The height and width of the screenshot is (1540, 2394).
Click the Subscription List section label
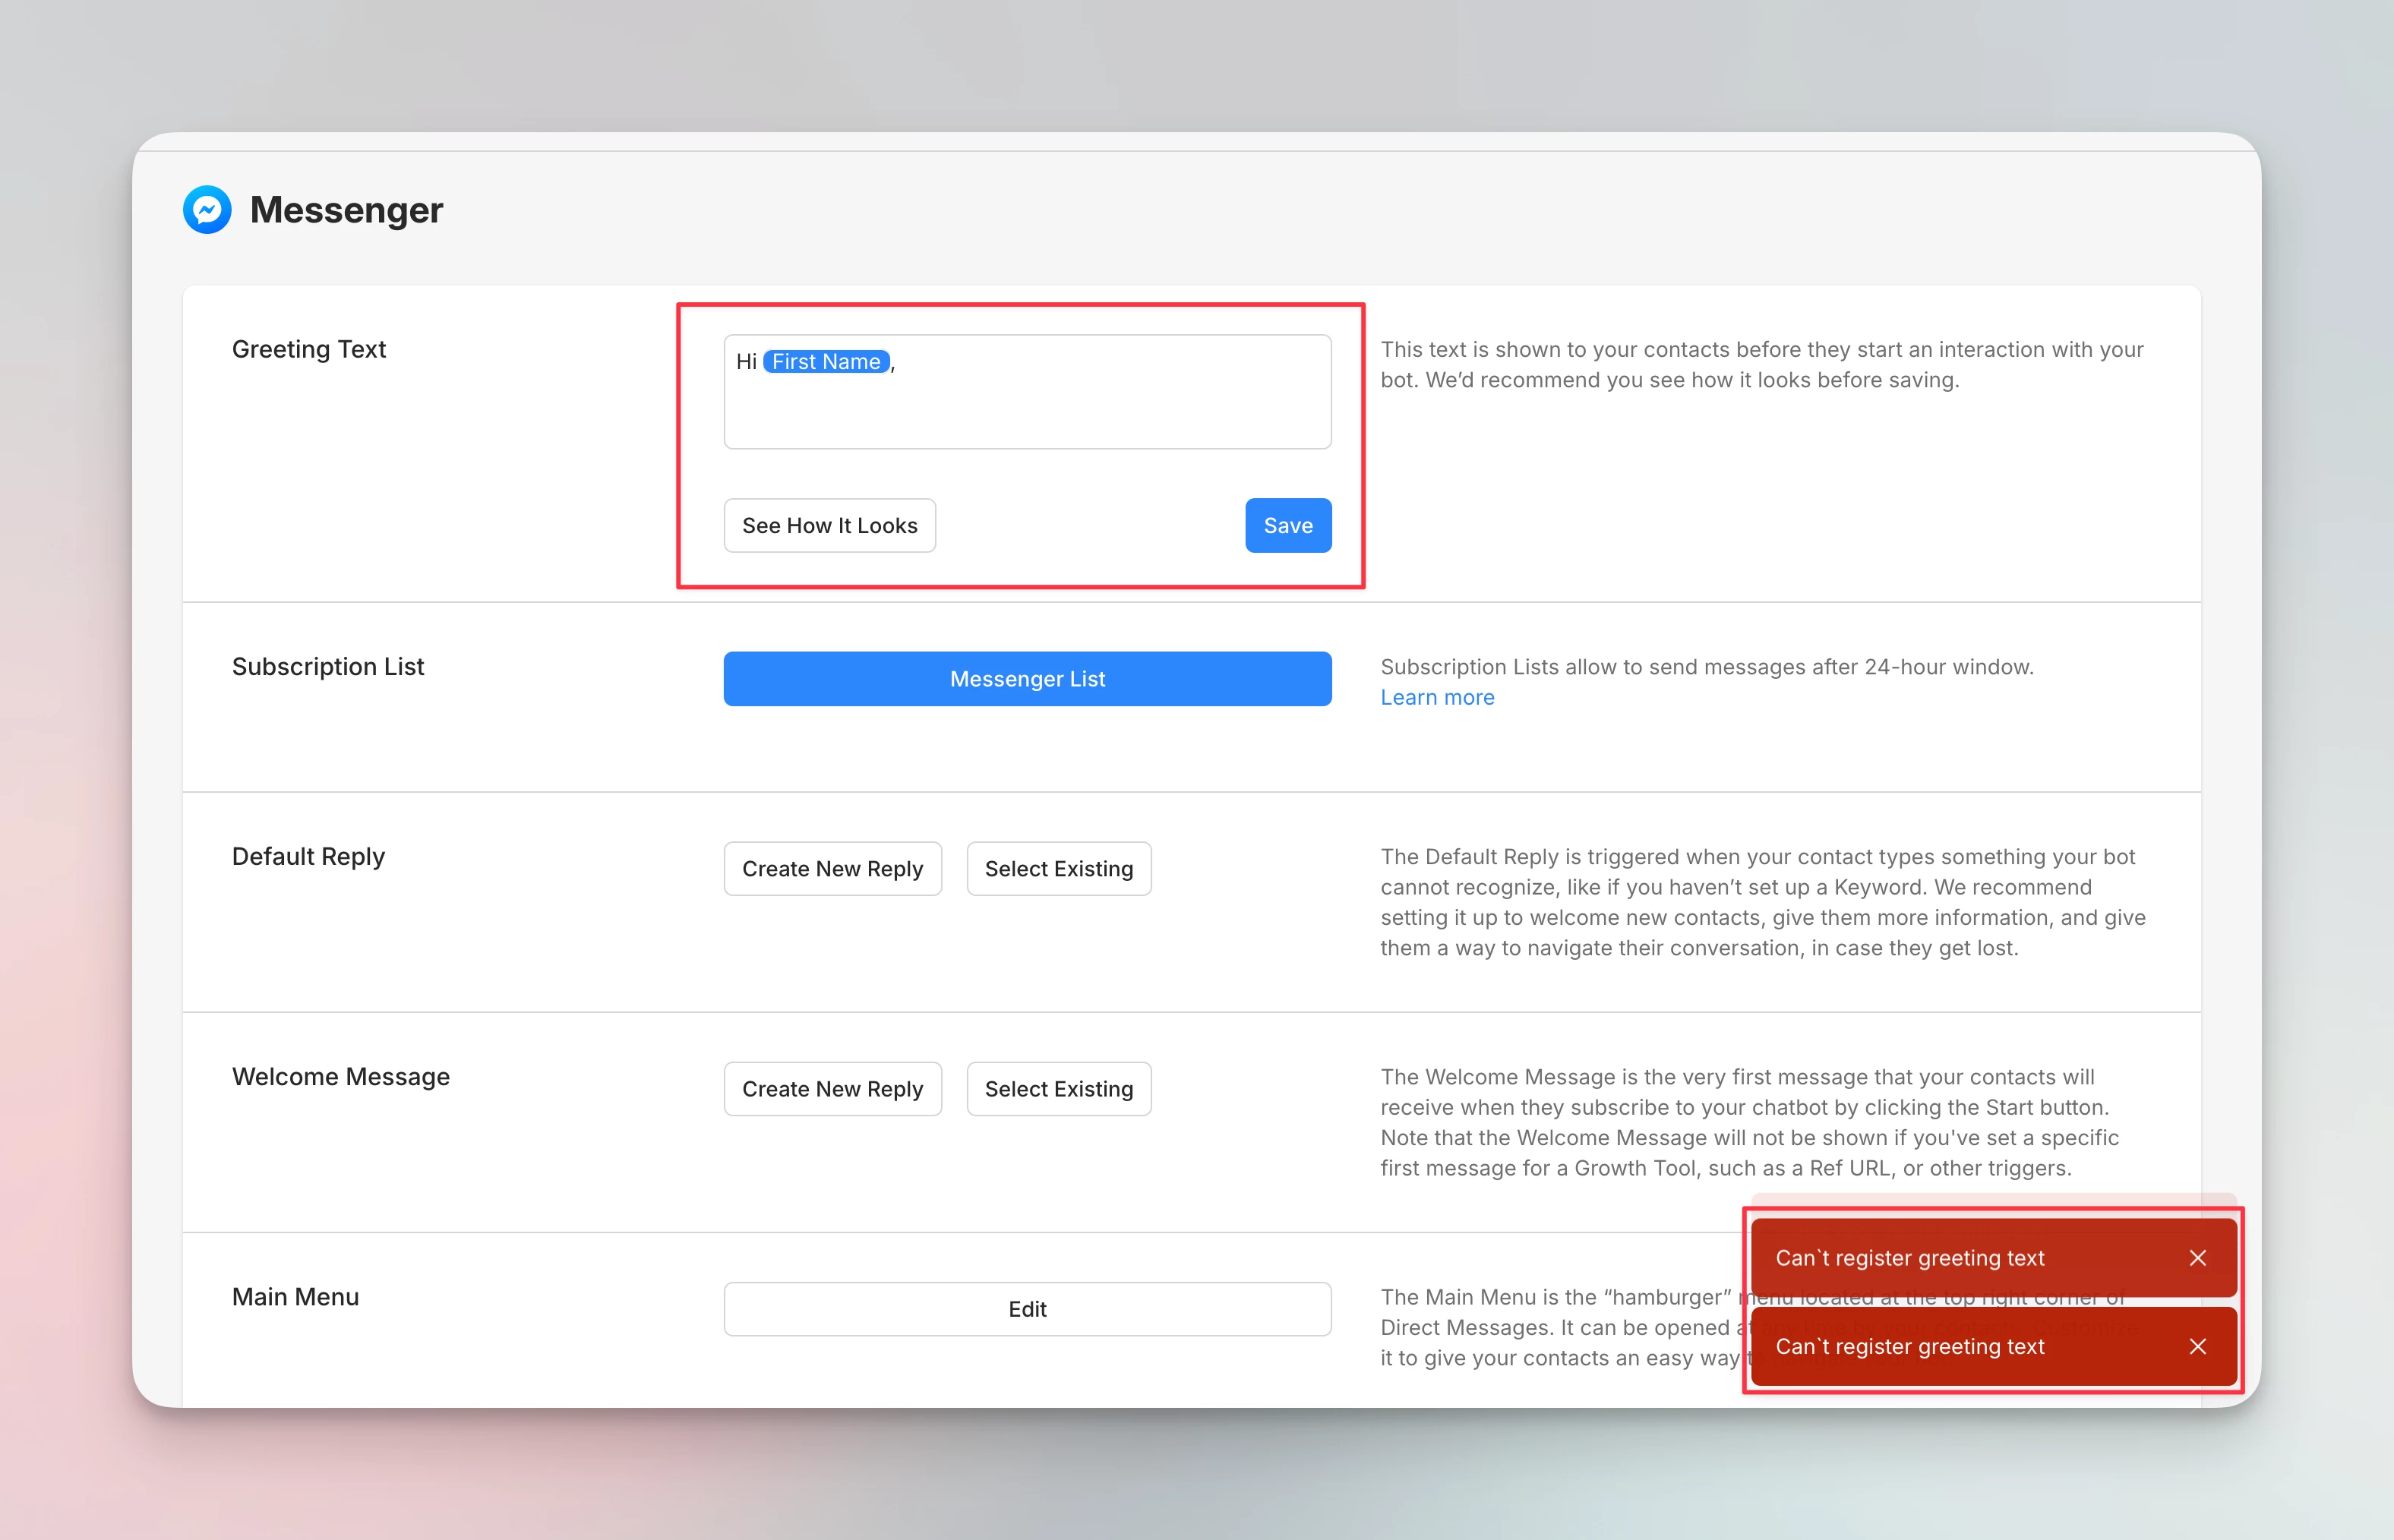(328, 667)
